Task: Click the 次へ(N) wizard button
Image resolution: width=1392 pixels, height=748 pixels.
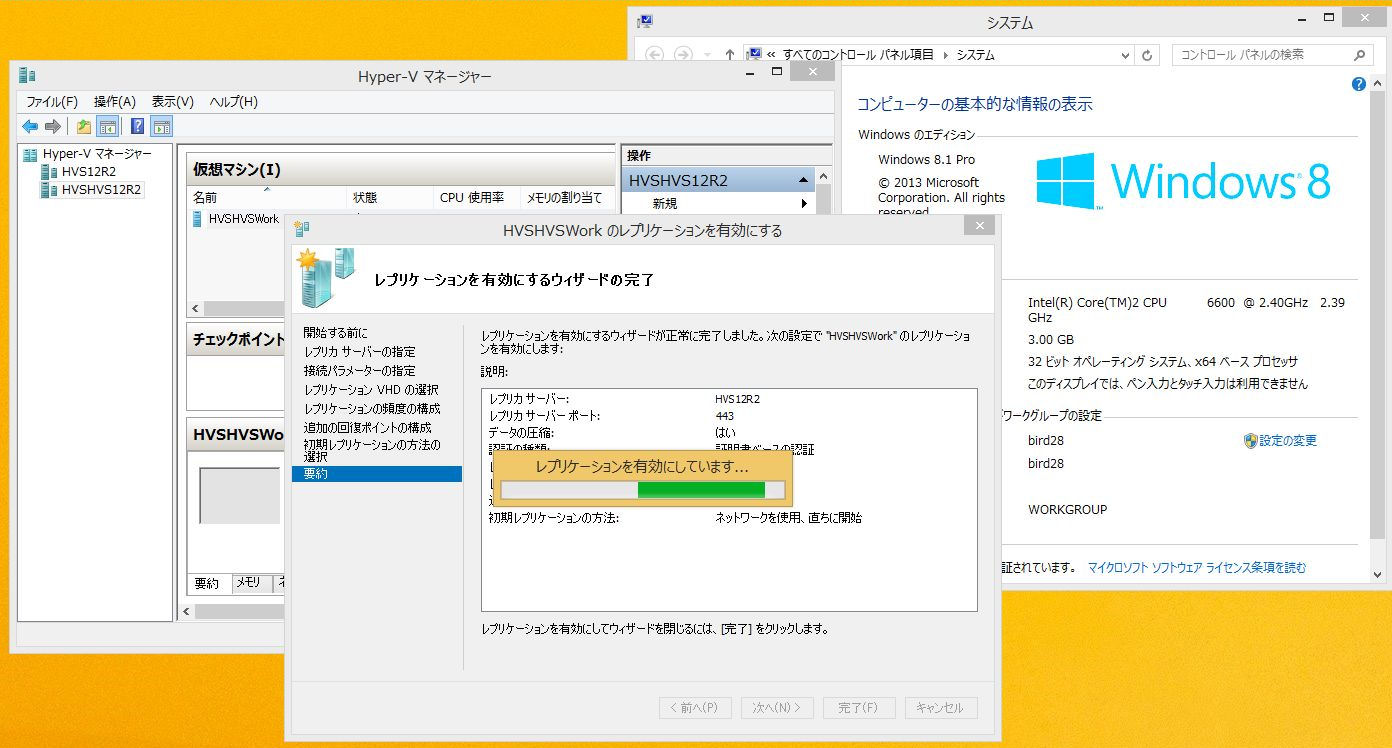Action: [777, 707]
